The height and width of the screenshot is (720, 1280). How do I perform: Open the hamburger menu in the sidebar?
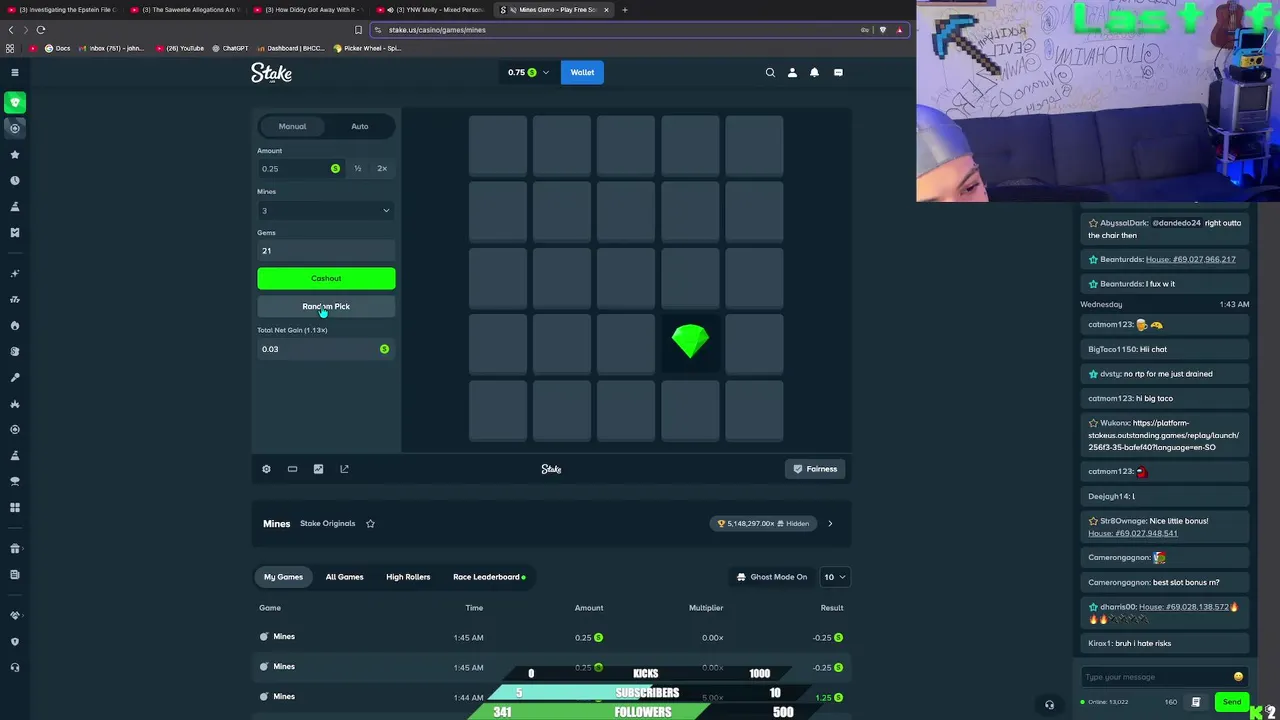(x=15, y=72)
